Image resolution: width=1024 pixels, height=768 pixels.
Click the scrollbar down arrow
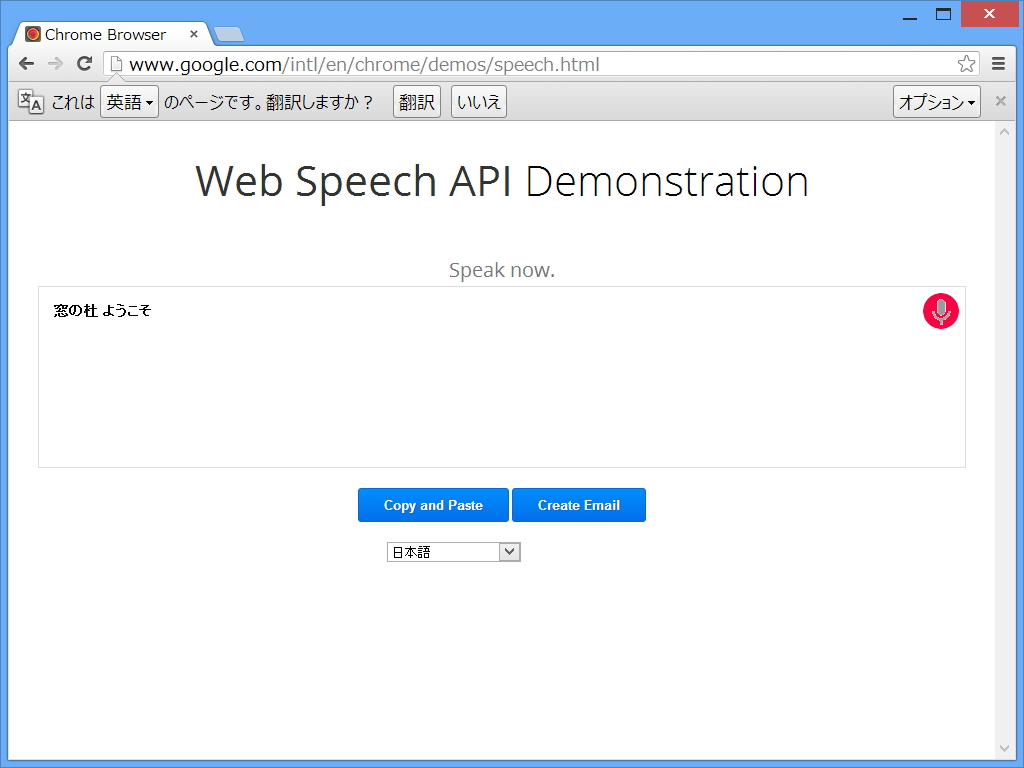(1004, 747)
